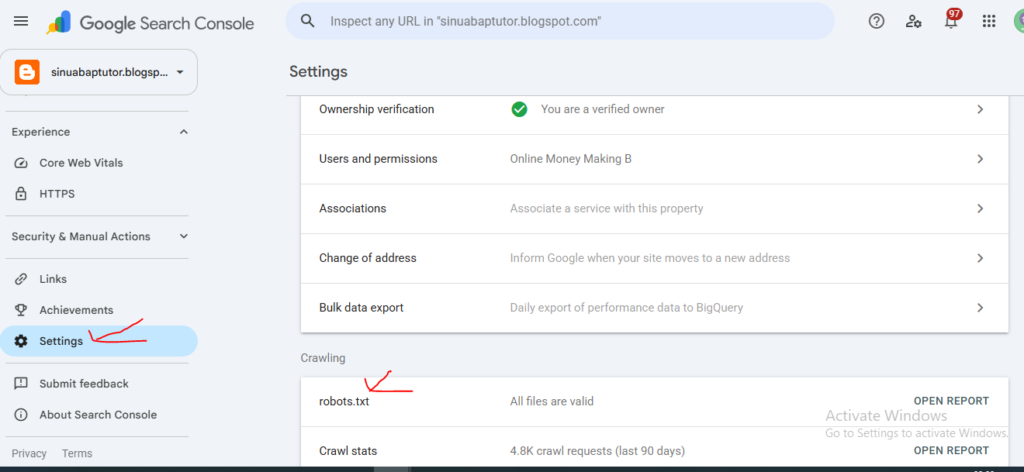Expand Change of address row arrow
Viewport: 1024px width, 472px height.
click(980, 258)
